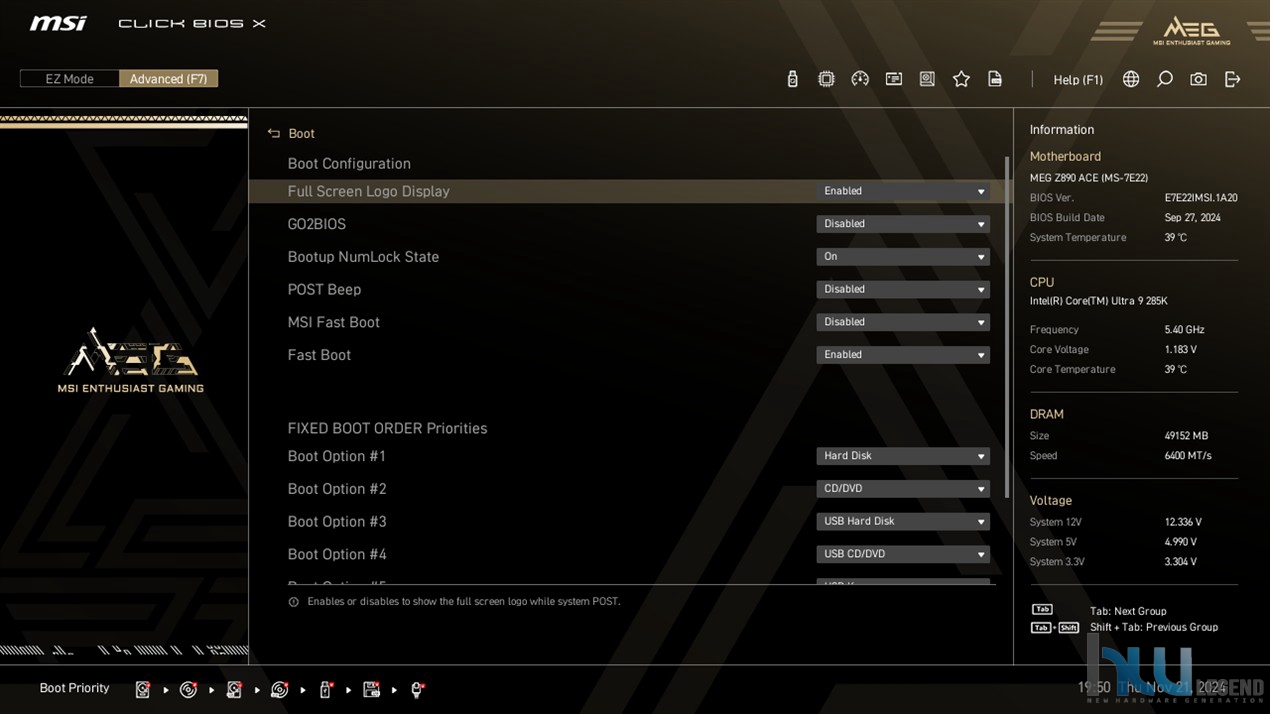Switch to EZ Mode tab
The height and width of the screenshot is (714, 1270).
pos(69,79)
